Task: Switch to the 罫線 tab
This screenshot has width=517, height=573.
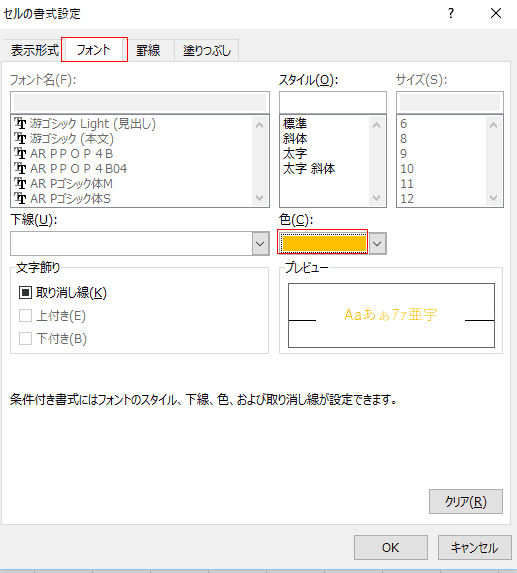Action: [148, 50]
